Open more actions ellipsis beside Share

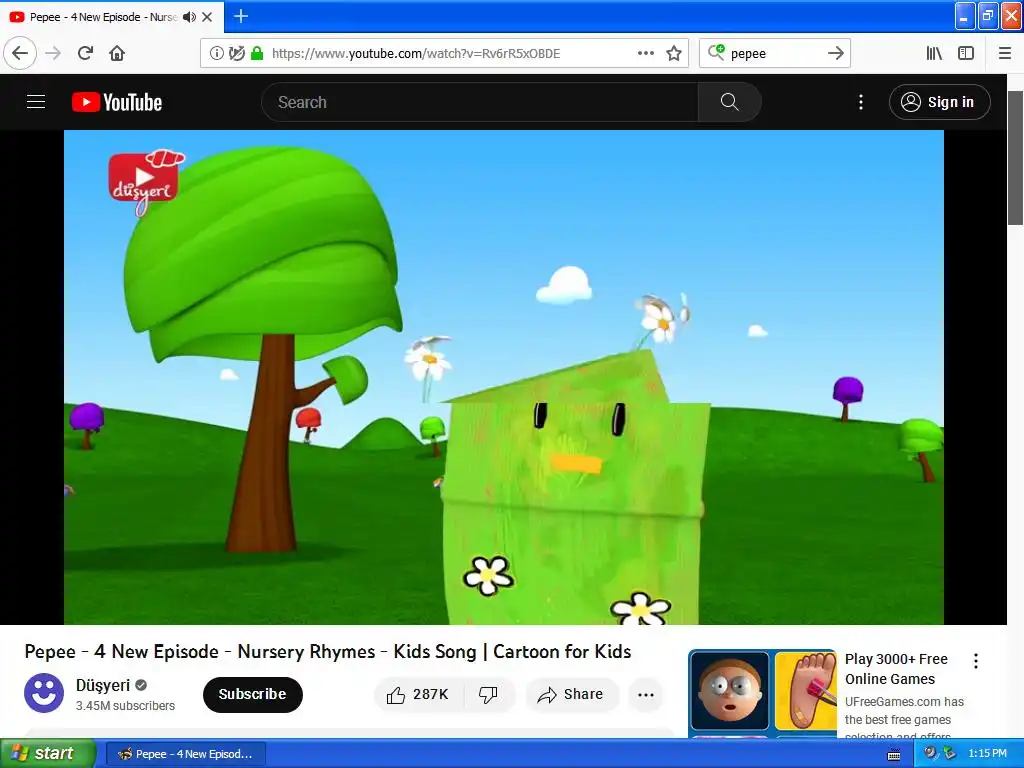coord(645,694)
